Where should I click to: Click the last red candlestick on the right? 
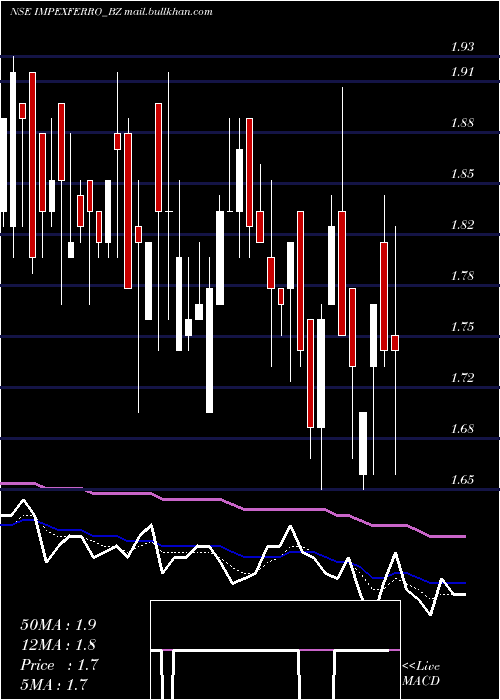pos(395,343)
